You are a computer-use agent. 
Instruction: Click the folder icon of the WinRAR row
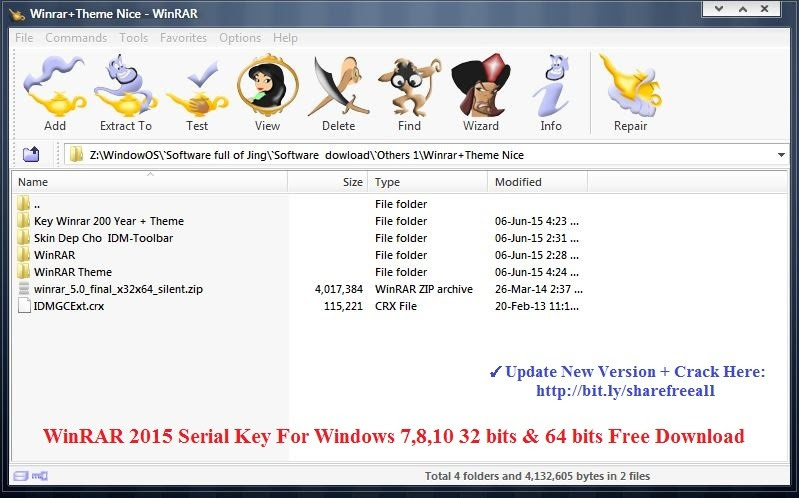click(x=23, y=254)
